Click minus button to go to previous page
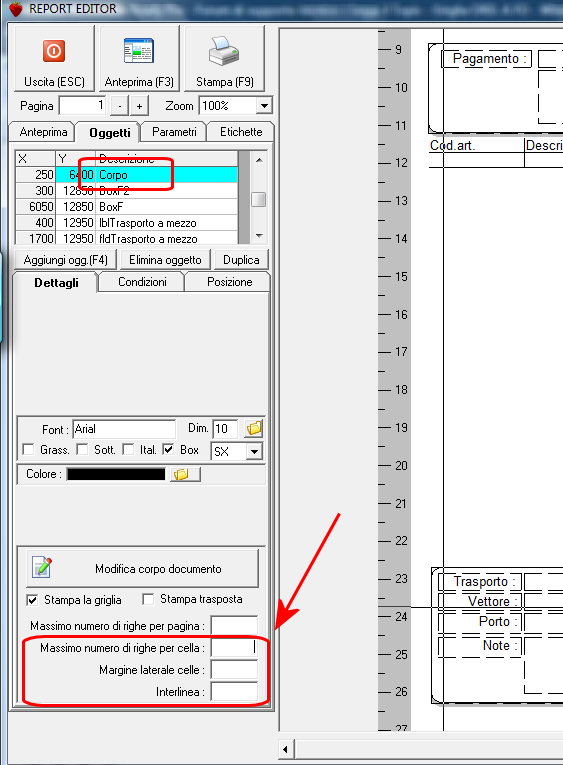 [120, 106]
